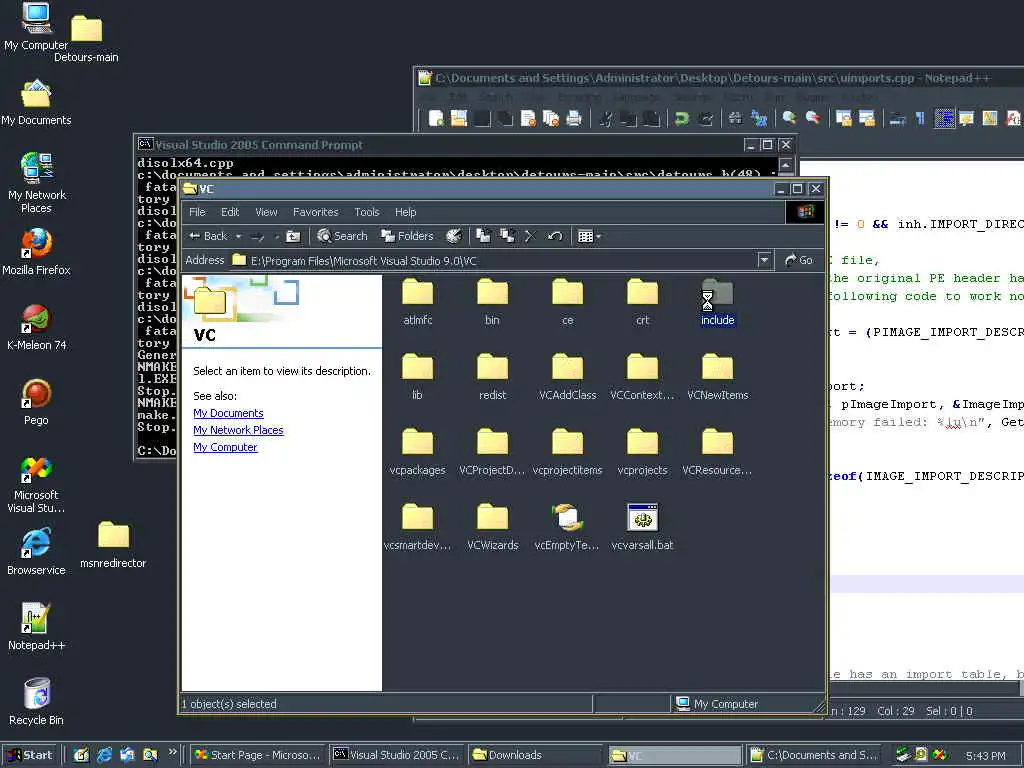Click the Undo toolbar icon in Explorer

[554, 236]
